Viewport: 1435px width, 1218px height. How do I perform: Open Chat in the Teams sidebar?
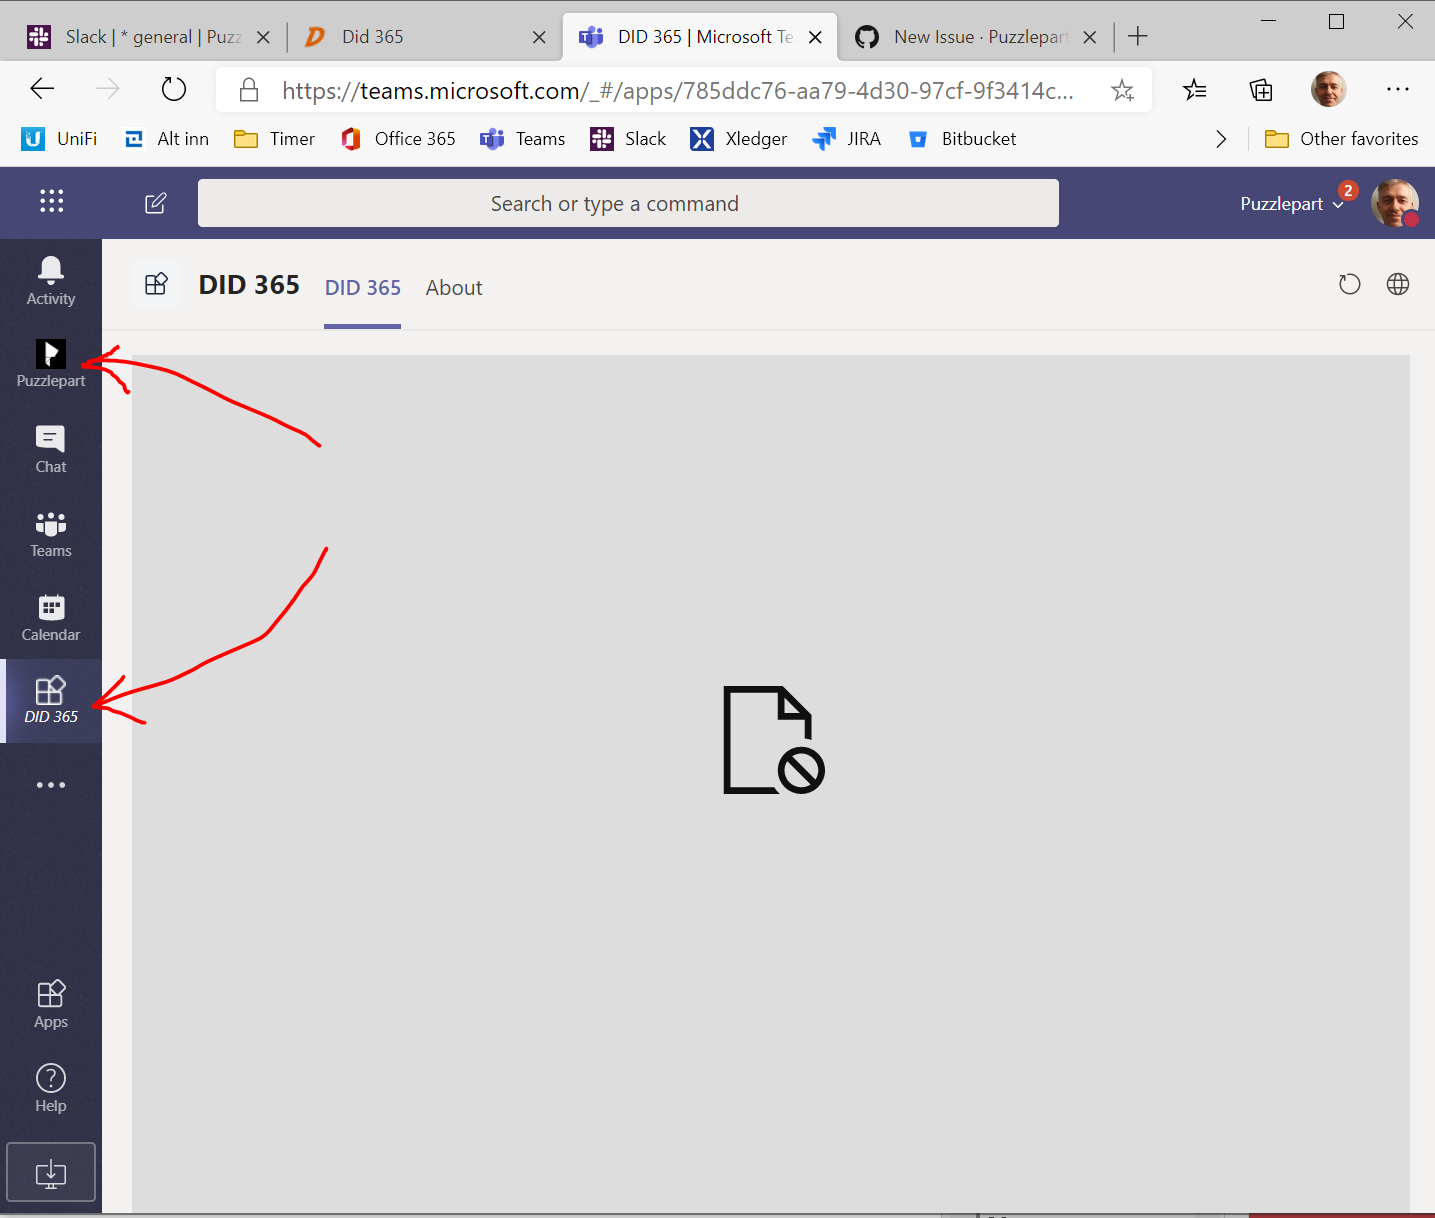[51, 449]
